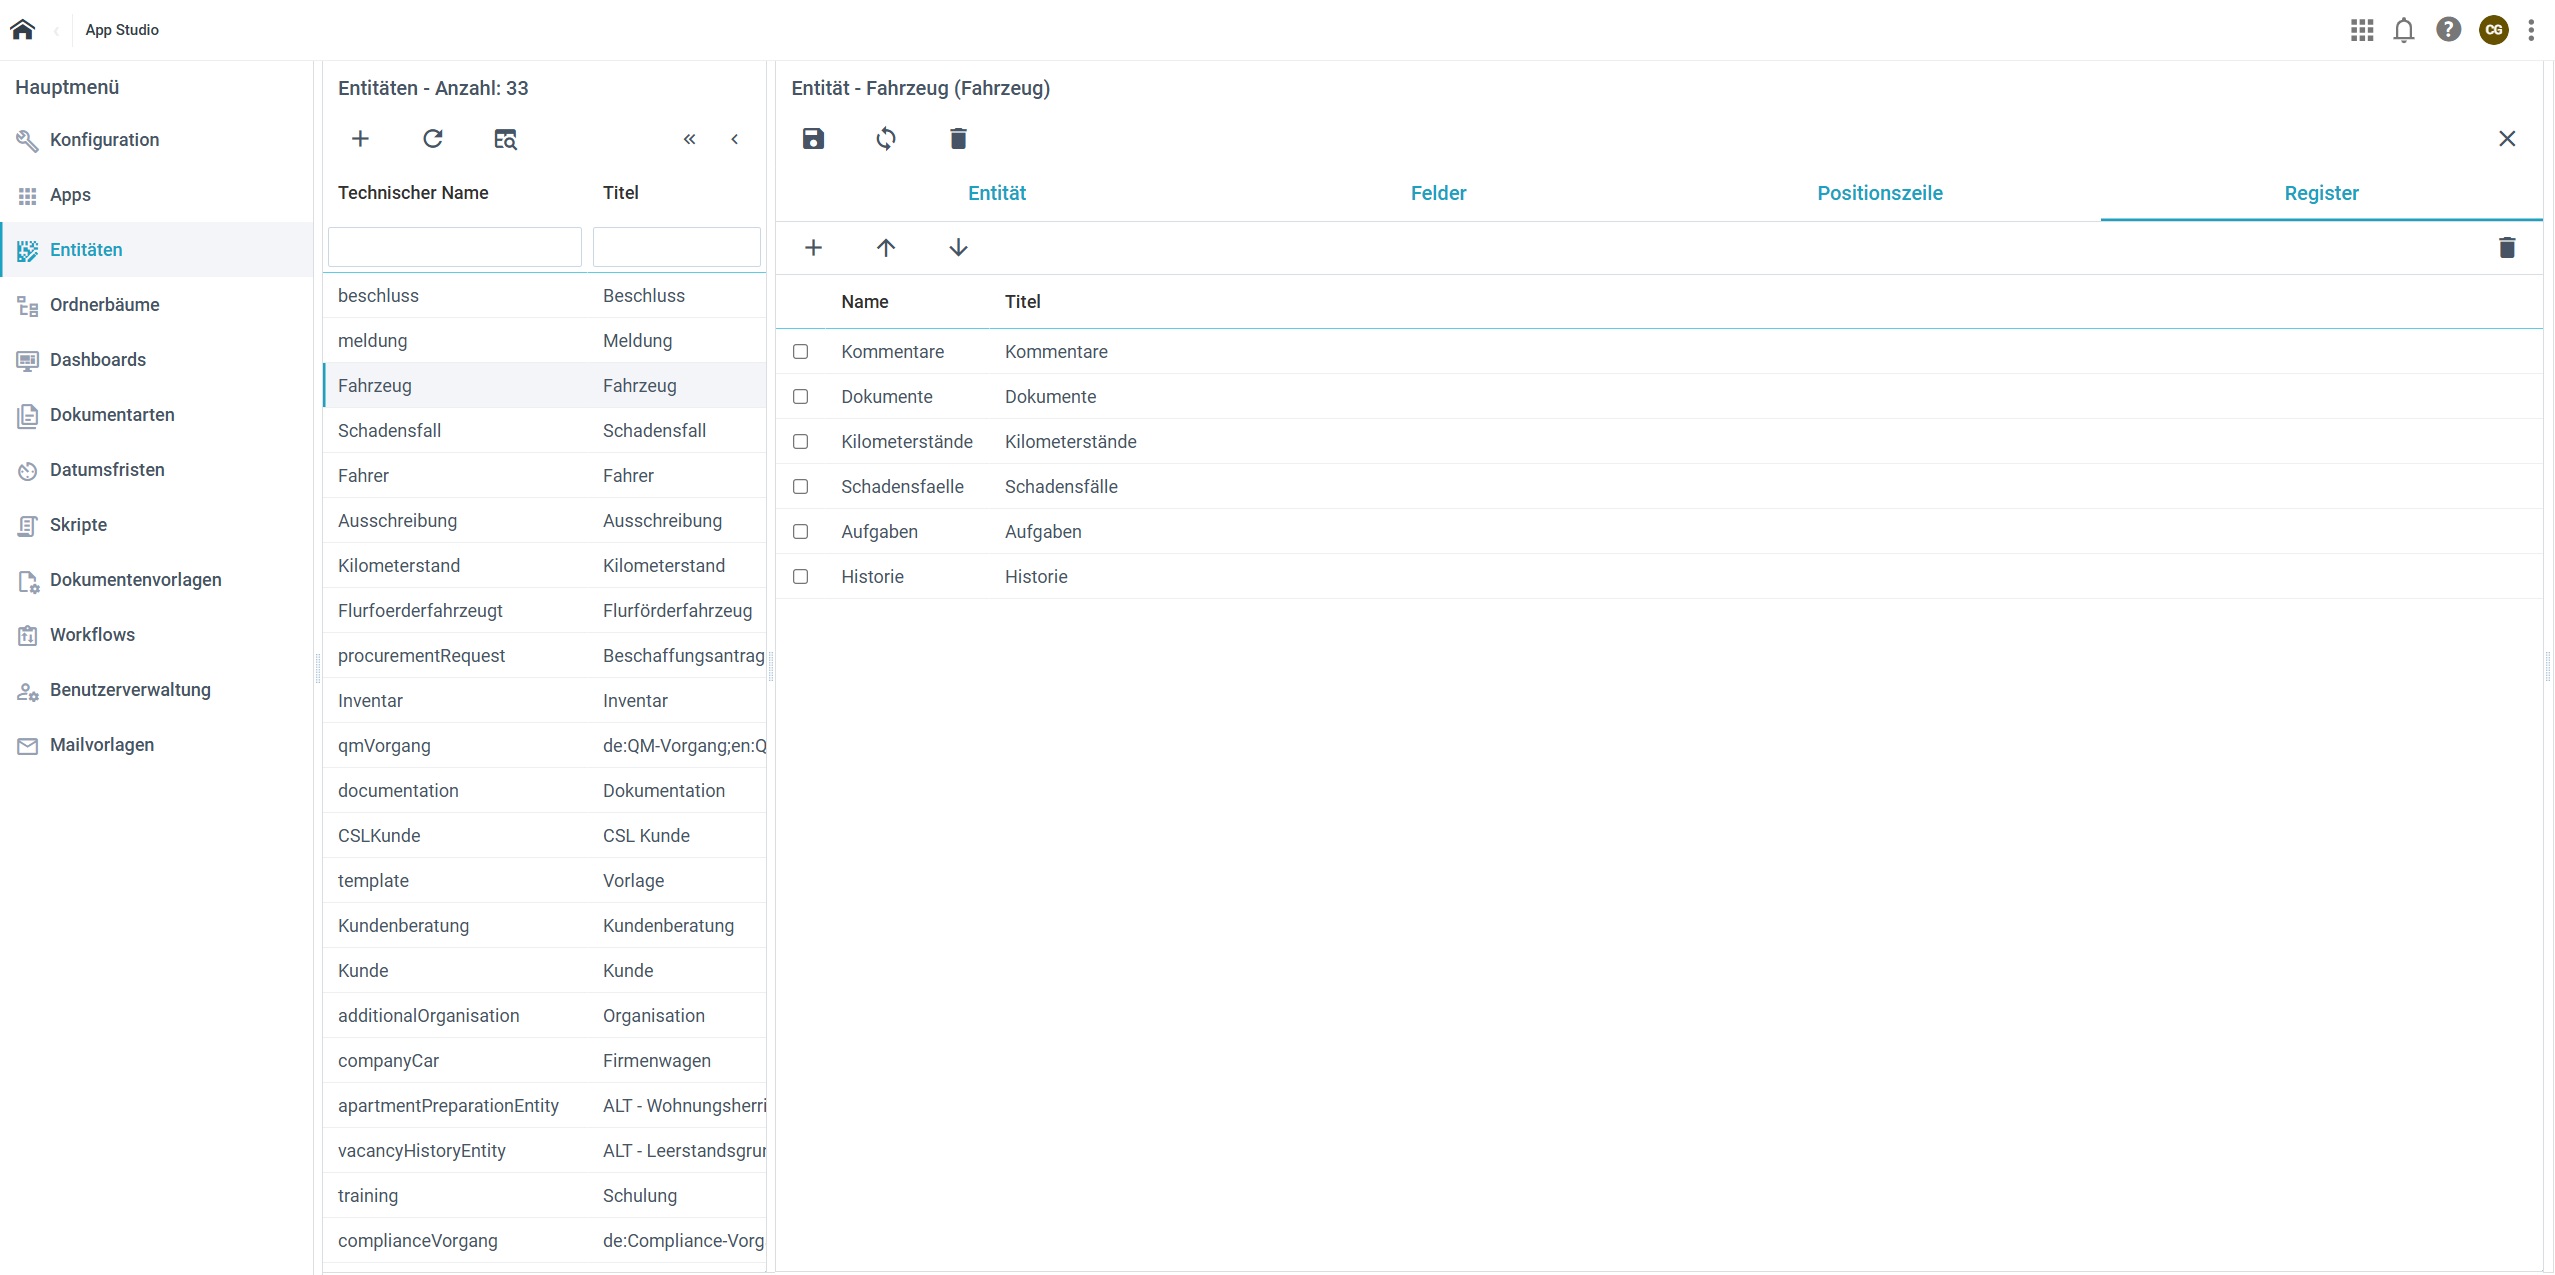Image resolution: width=2555 pixels, height=1275 pixels.
Task: Switch to the Felder tab
Action: [x=1437, y=193]
